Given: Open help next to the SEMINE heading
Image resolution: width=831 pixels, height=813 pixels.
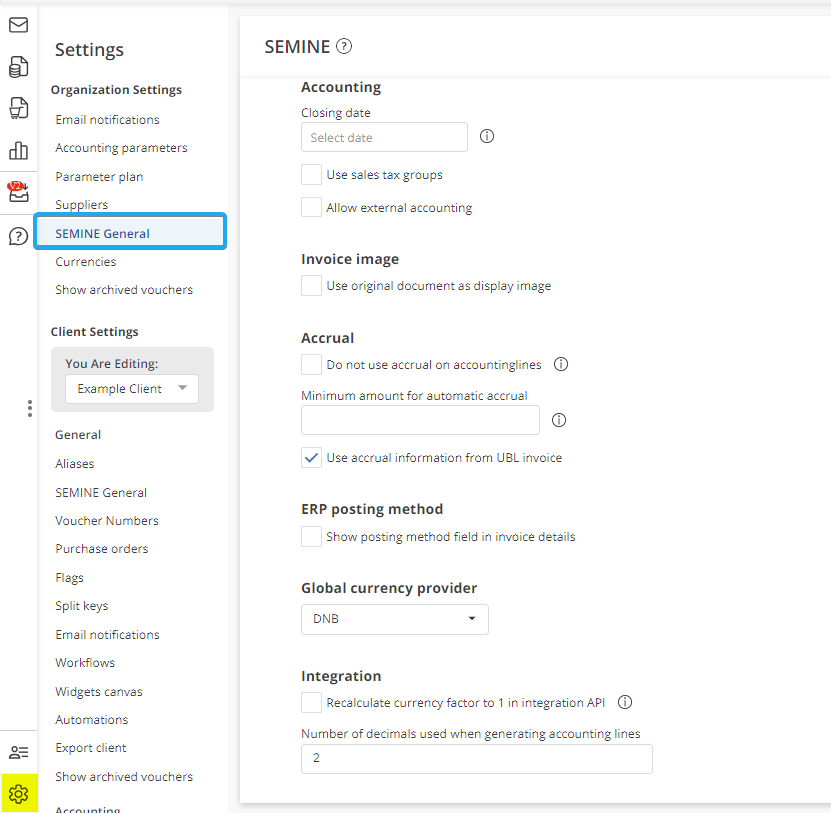Looking at the screenshot, I should pos(345,46).
